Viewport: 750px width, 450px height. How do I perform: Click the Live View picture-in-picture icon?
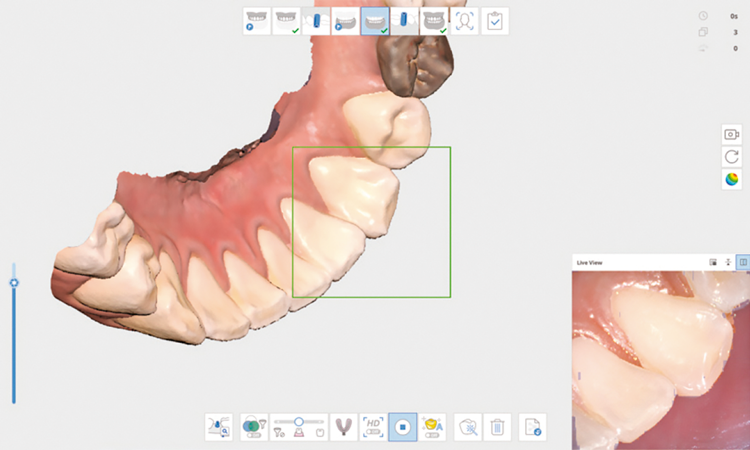713,262
